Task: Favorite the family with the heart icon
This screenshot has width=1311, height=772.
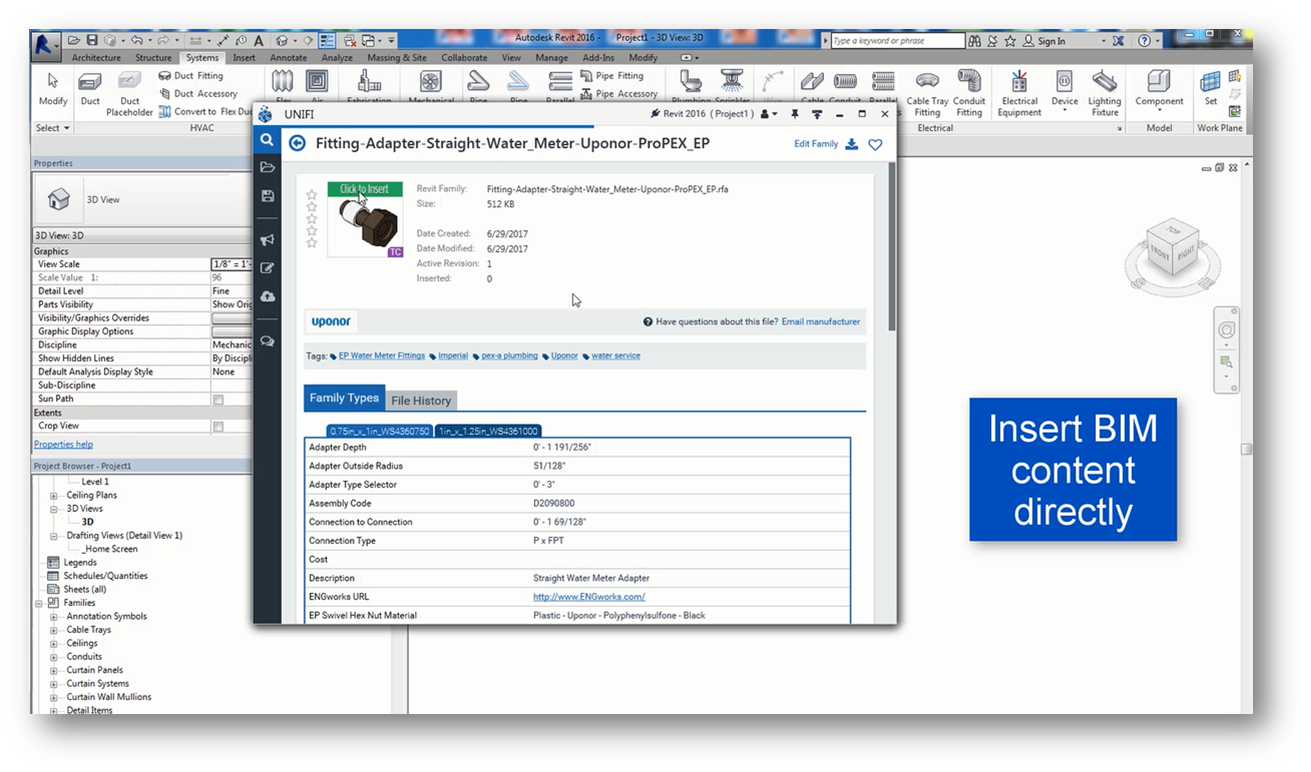Action: 875,144
